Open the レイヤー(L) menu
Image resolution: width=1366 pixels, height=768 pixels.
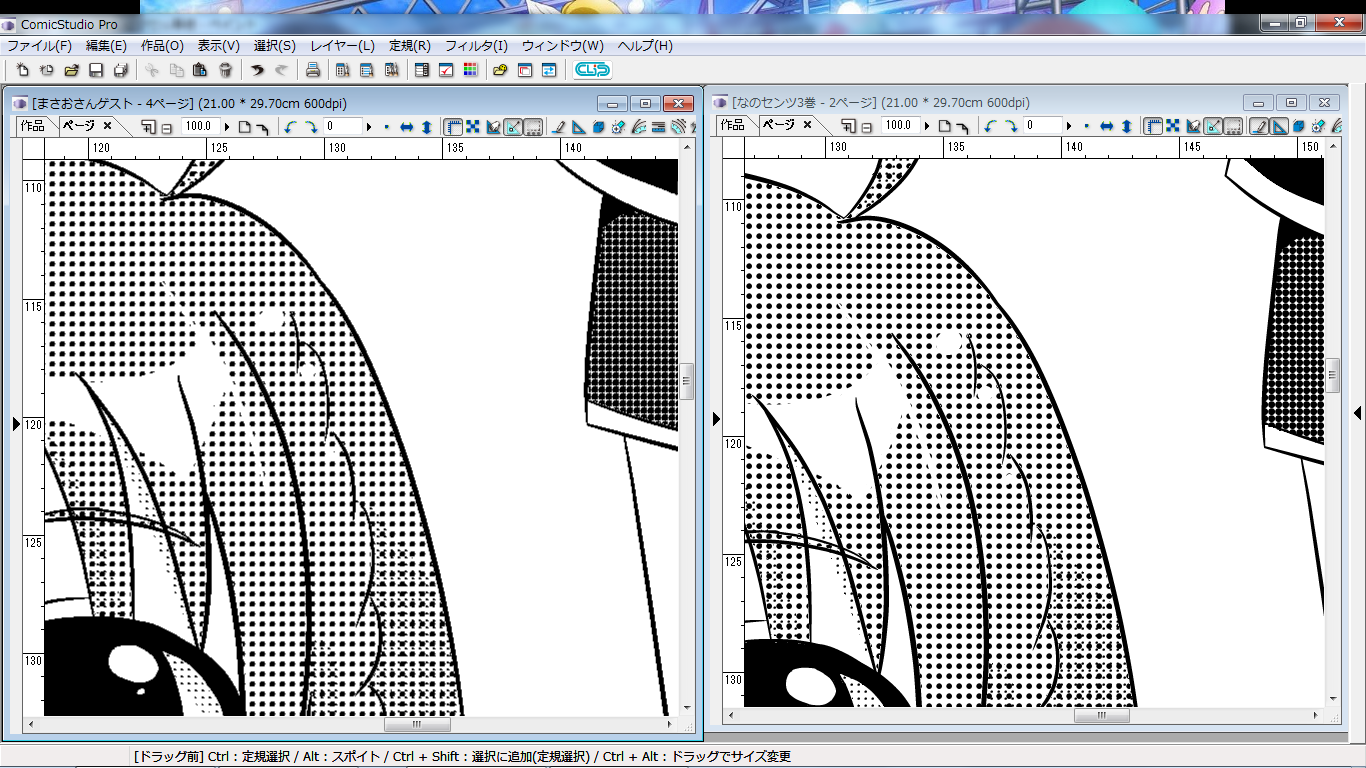[342, 46]
